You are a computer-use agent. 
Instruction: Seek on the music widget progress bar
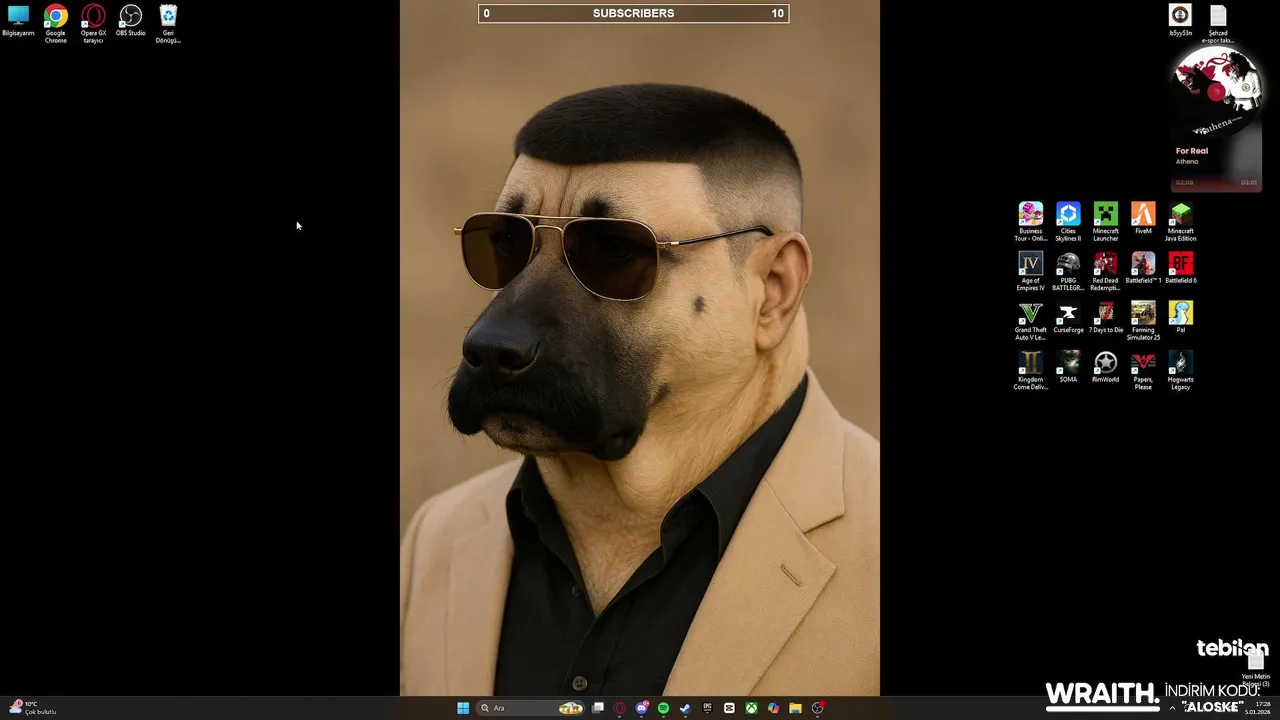1217,183
